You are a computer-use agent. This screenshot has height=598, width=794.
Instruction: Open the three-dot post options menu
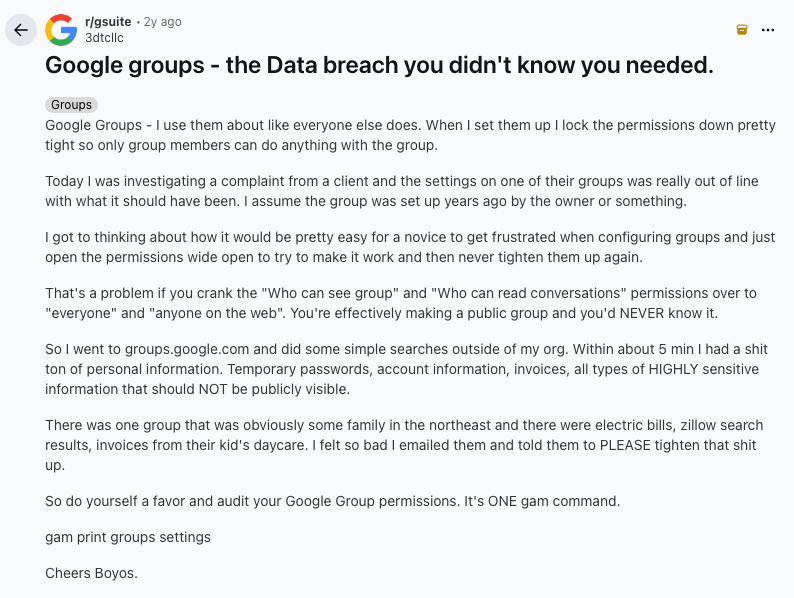coord(768,30)
